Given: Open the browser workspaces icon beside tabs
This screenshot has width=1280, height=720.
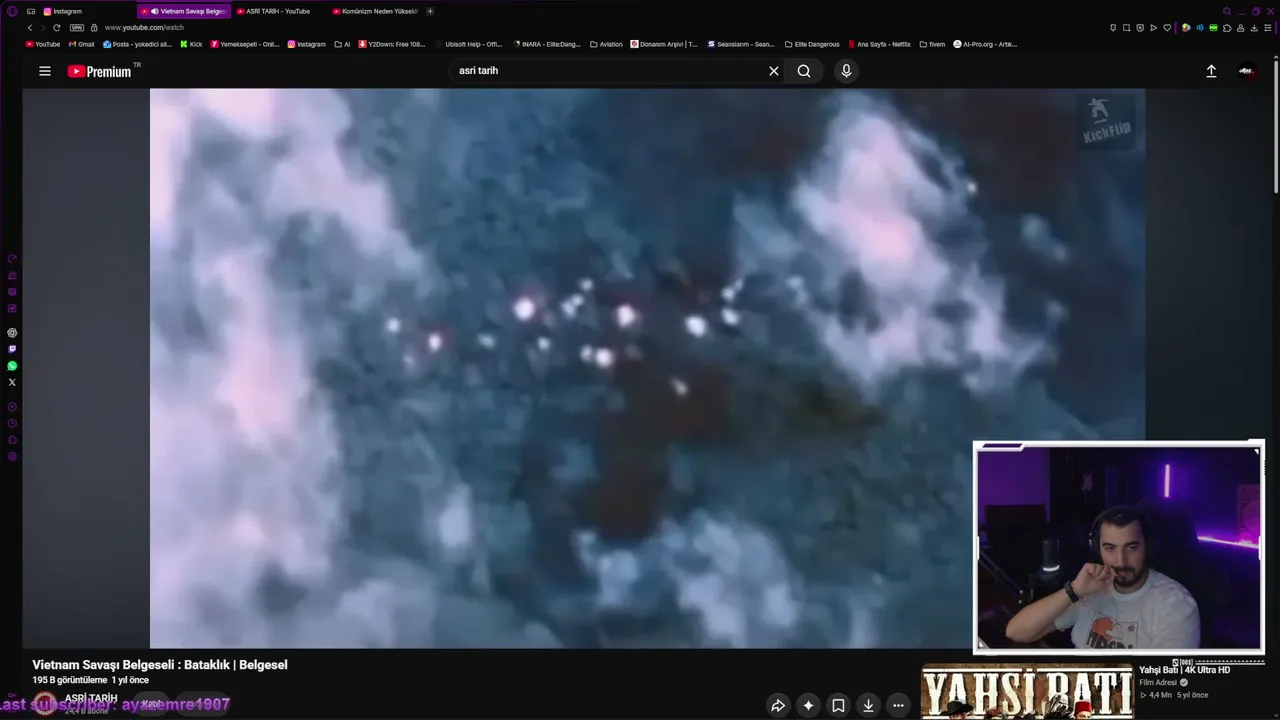Looking at the screenshot, I should pos(31,11).
